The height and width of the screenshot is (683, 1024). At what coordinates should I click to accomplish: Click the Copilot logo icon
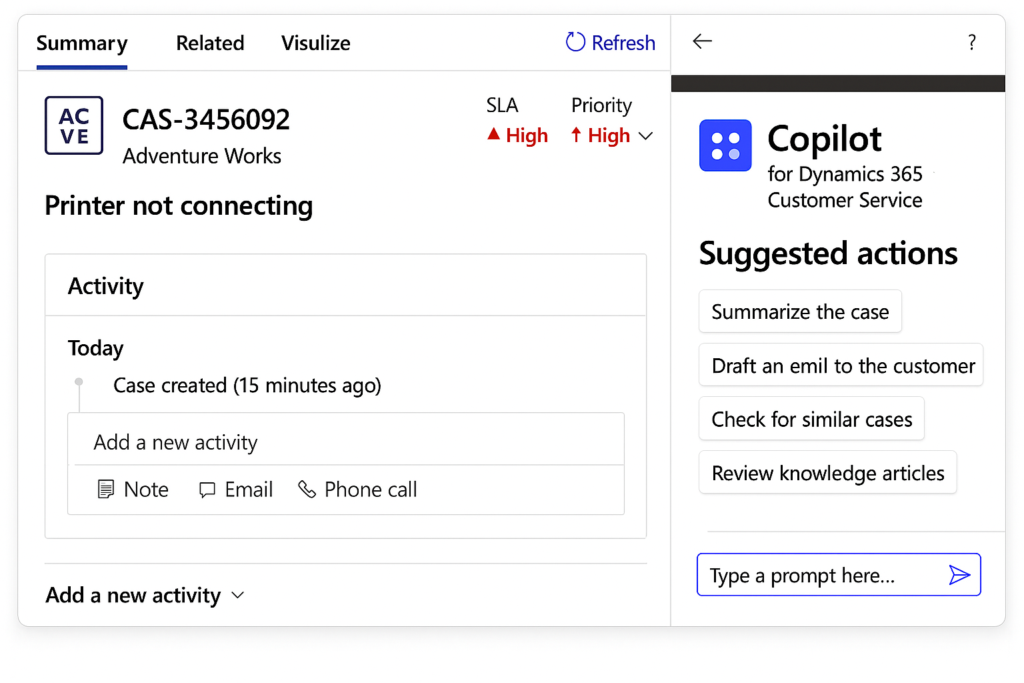725,146
